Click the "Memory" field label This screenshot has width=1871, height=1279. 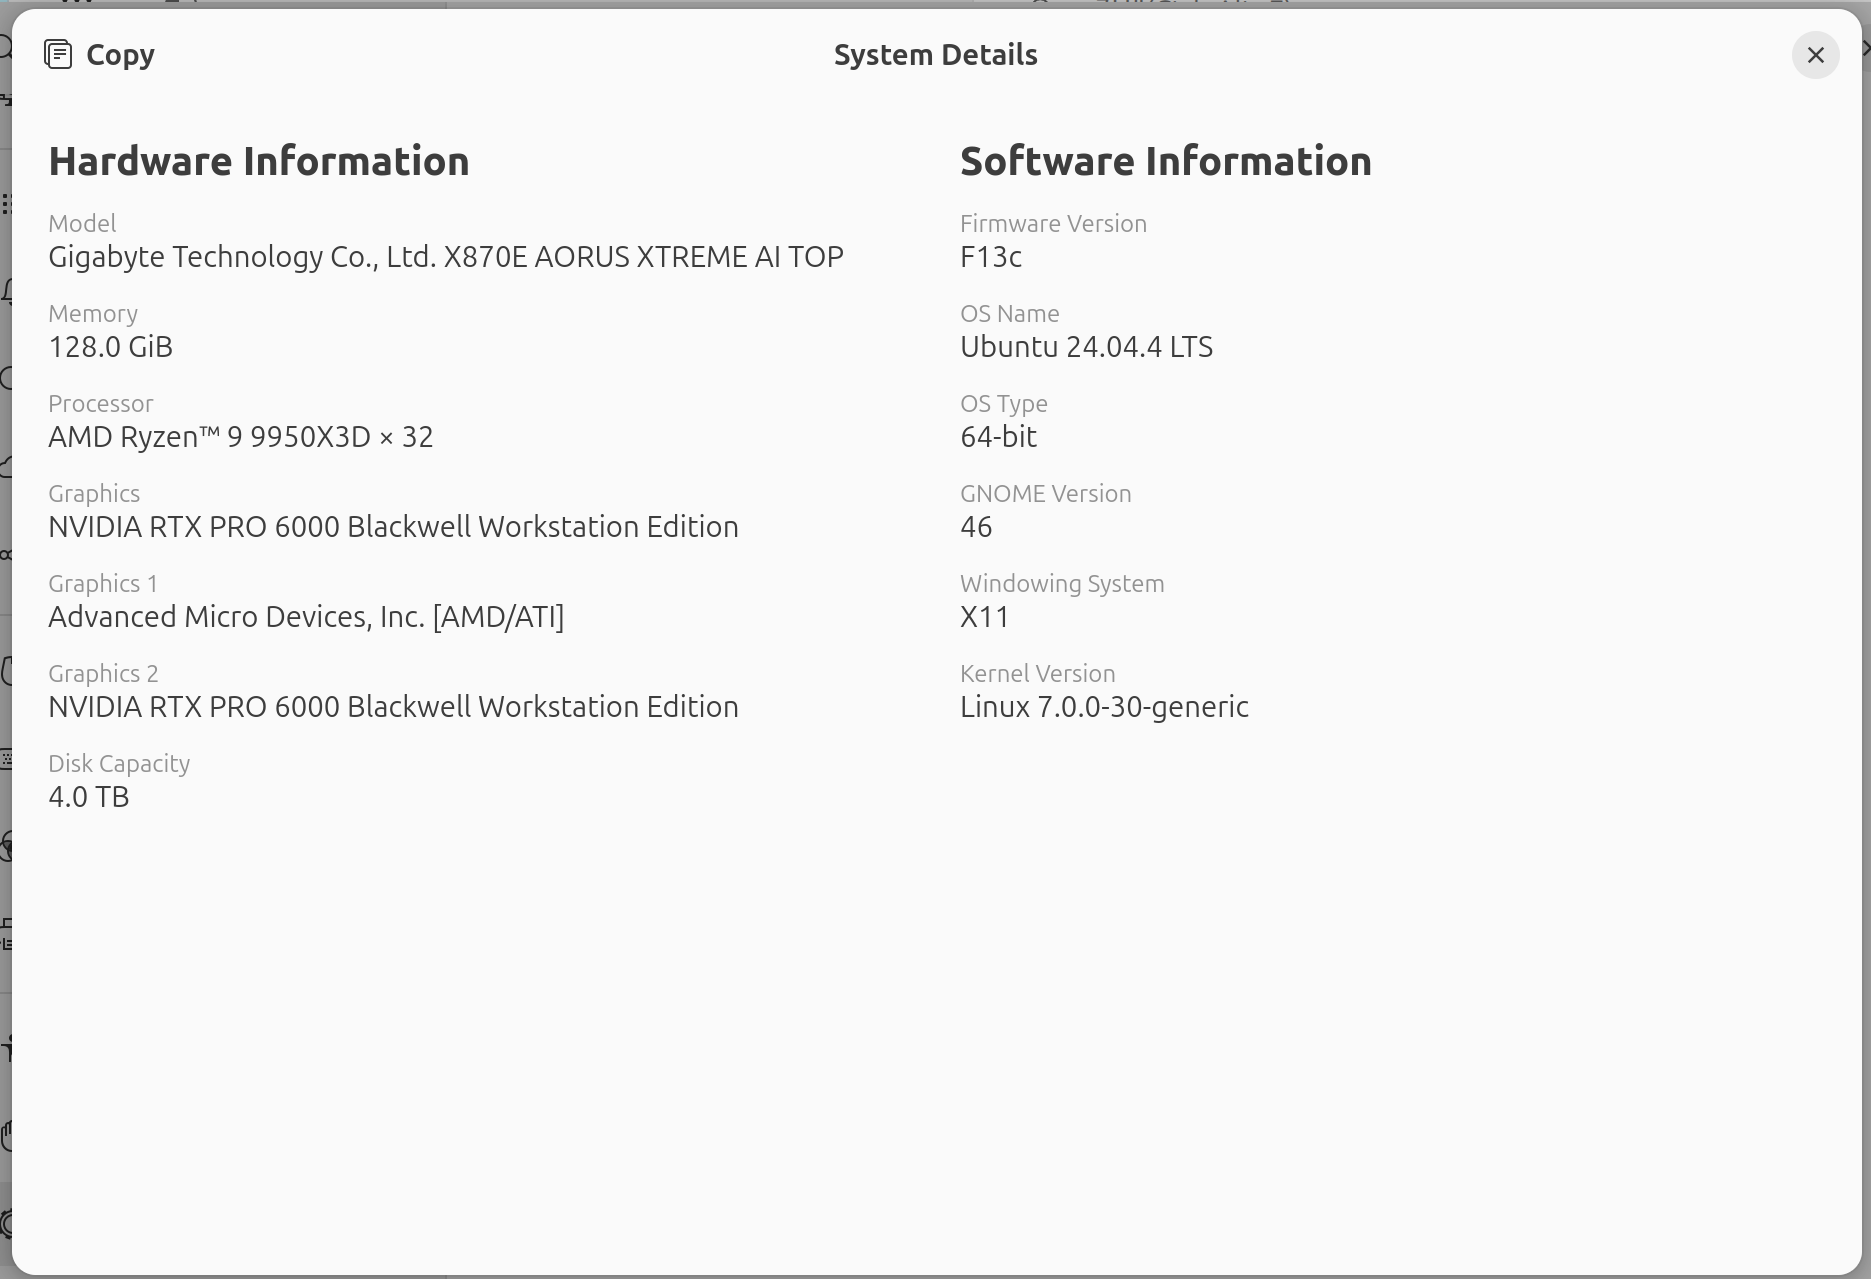(x=93, y=313)
